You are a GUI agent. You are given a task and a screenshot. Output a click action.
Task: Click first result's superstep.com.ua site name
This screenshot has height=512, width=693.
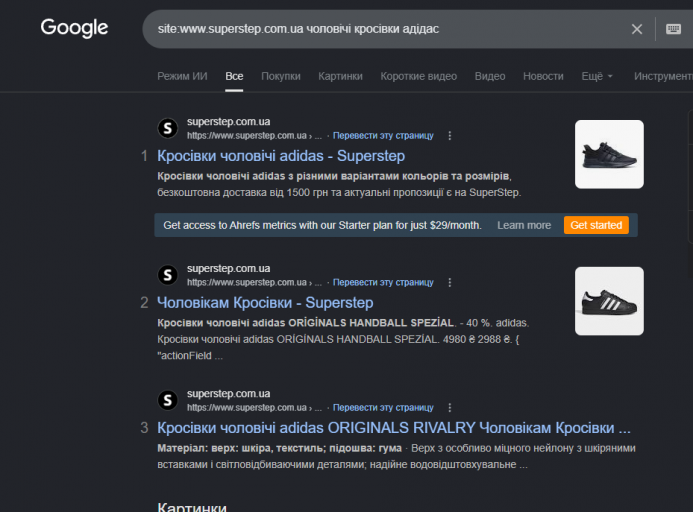[x=228, y=122]
